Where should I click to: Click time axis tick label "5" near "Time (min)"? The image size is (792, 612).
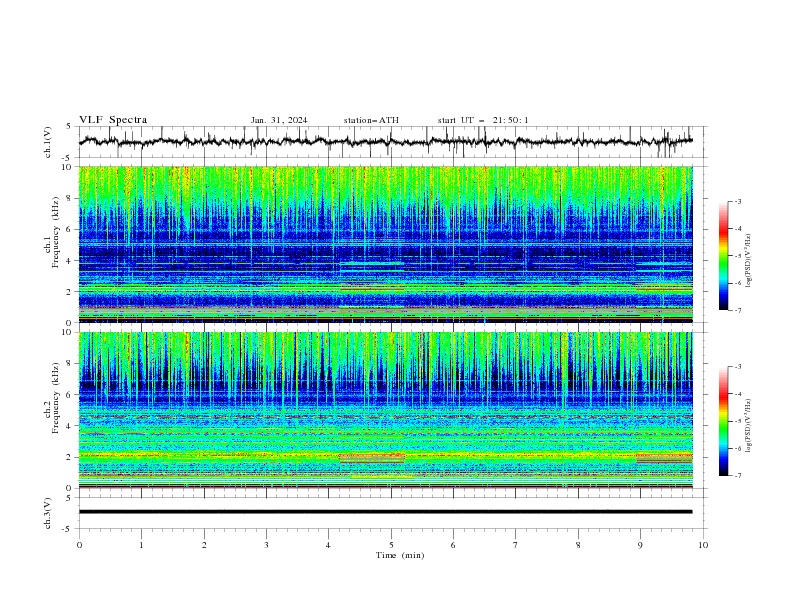click(x=391, y=545)
